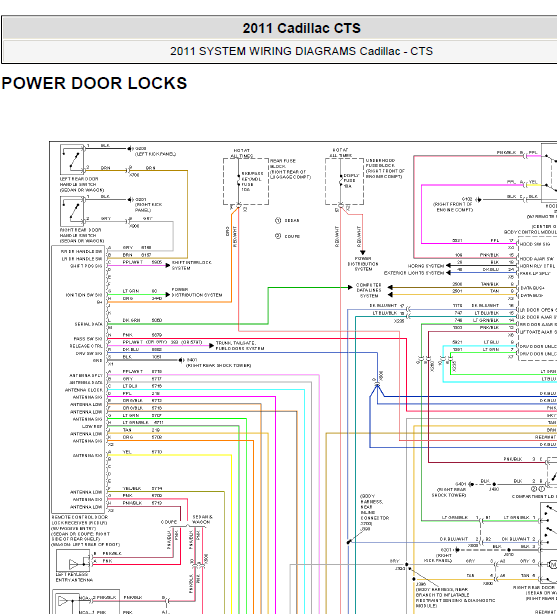Screen dimensions: 557x614
Task: Select the 'HOOD AJAR SW' pin label
Action: (x=537, y=259)
